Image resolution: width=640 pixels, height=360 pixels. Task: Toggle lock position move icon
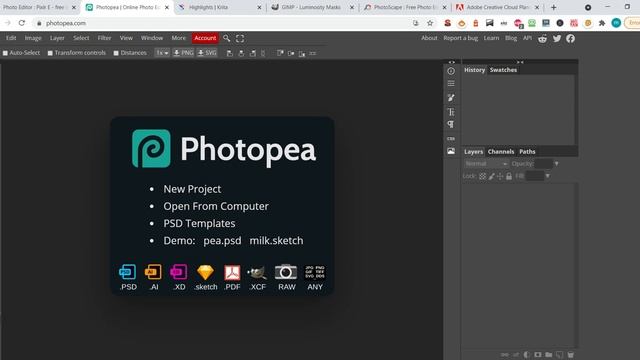coord(500,176)
